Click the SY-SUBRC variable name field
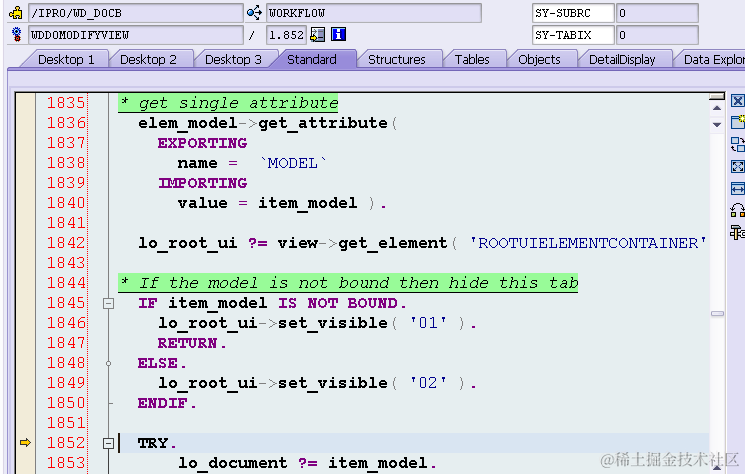 (x=573, y=13)
